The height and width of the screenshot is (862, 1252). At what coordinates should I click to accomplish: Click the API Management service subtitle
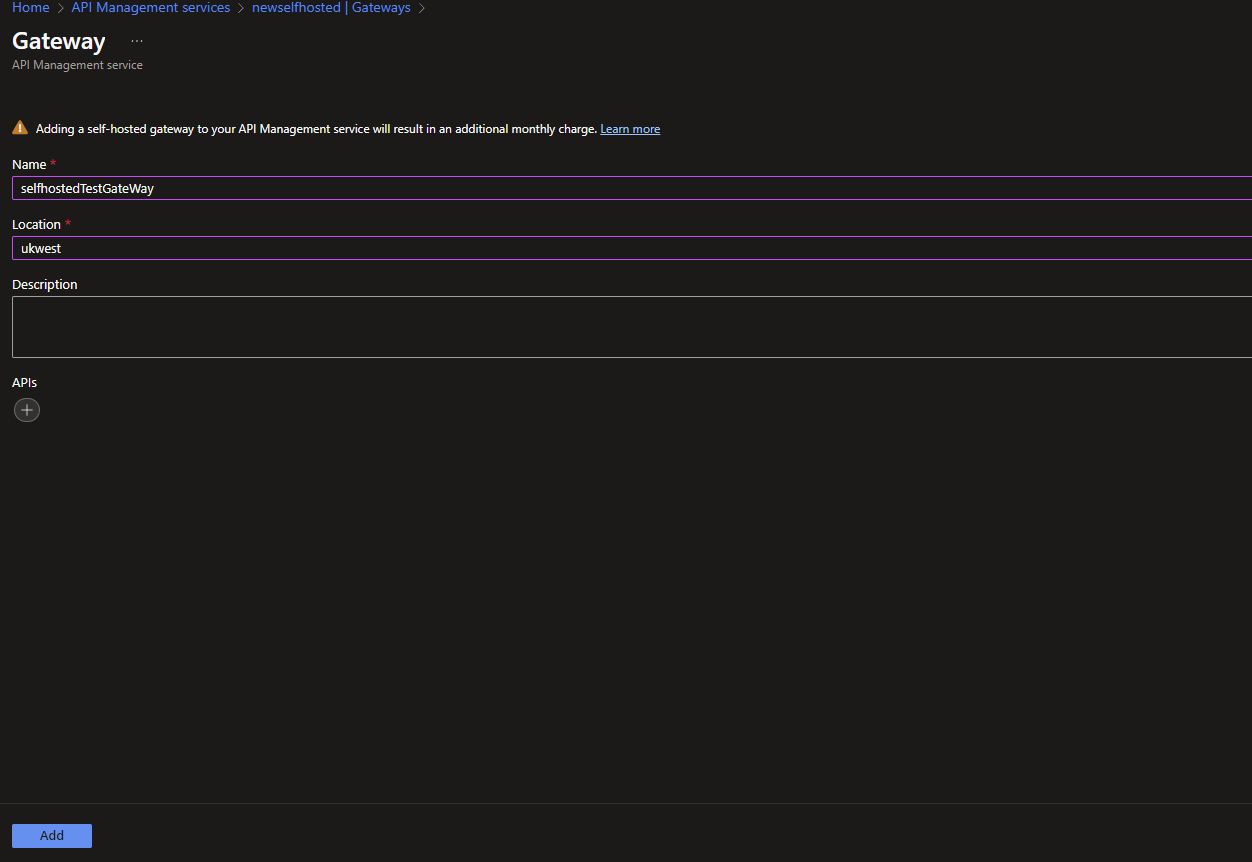77,65
